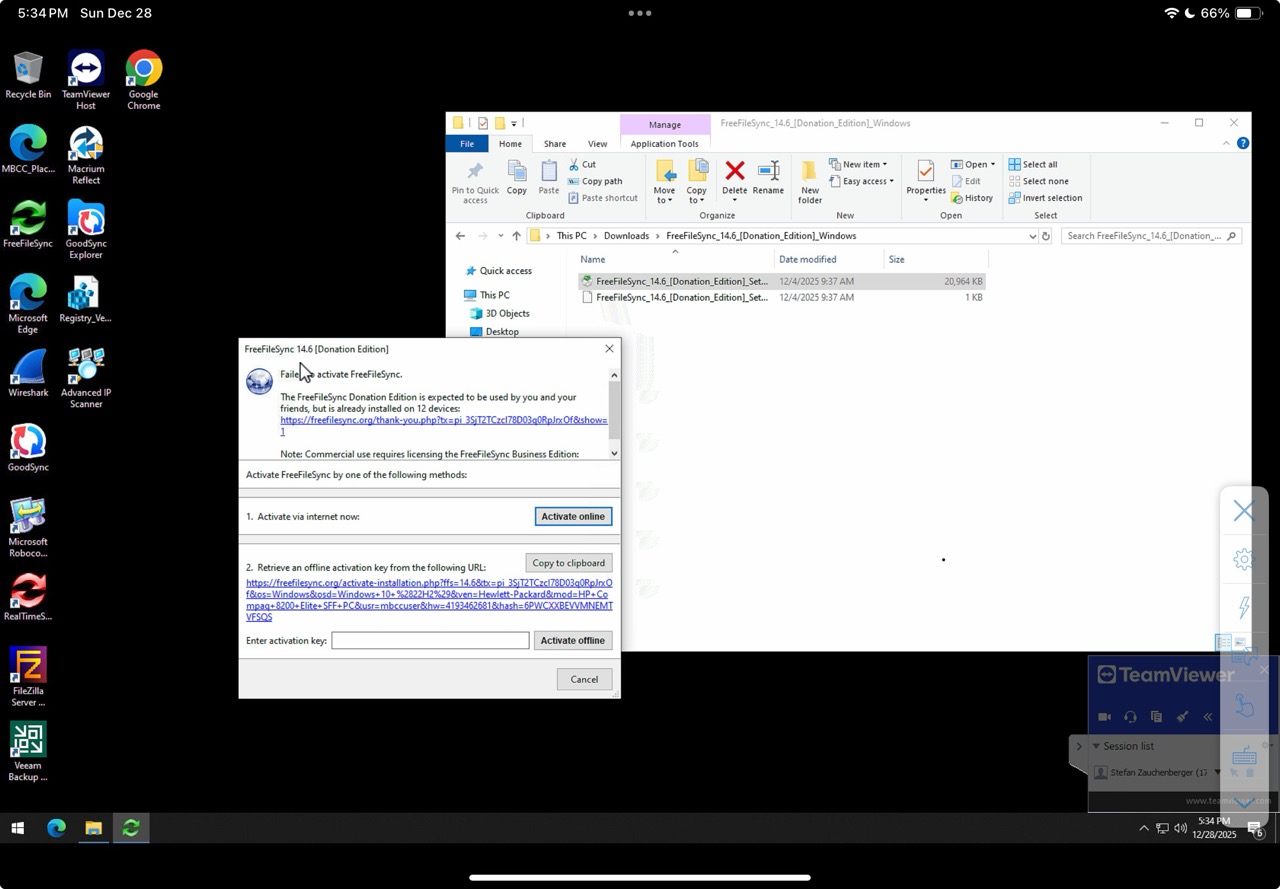This screenshot has width=1280, height=889.
Task: Click the Explorer search box
Action: (1150, 236)
